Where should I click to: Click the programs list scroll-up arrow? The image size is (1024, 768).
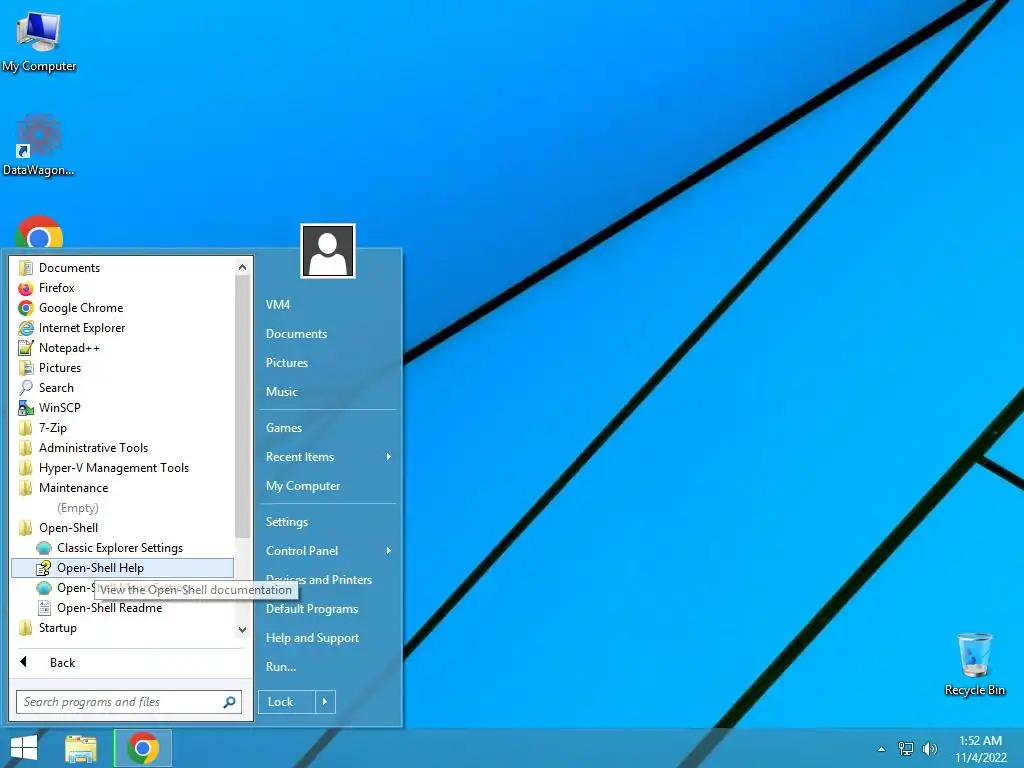click(242, 267)
